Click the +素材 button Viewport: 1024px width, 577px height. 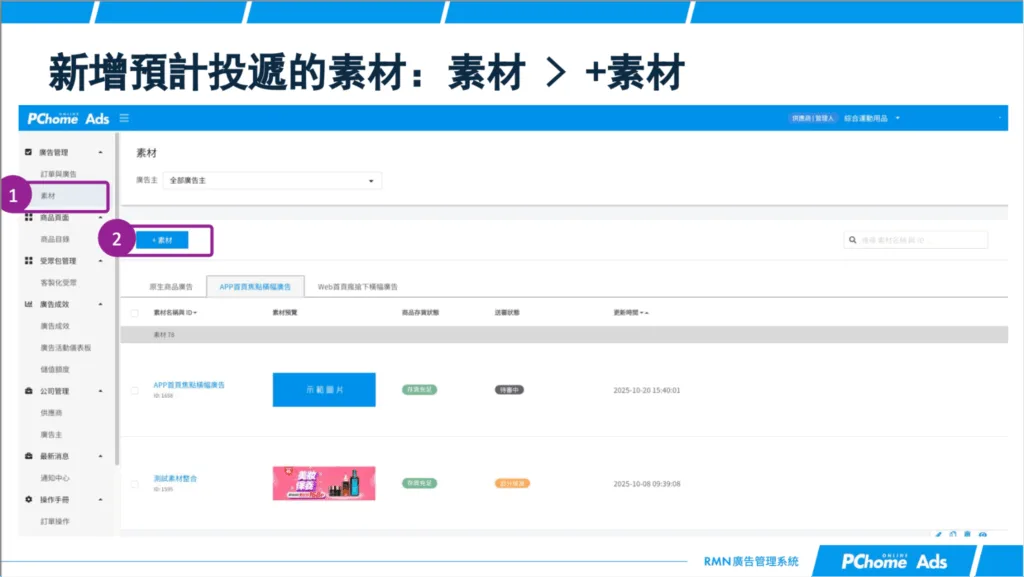coord(163,239)
